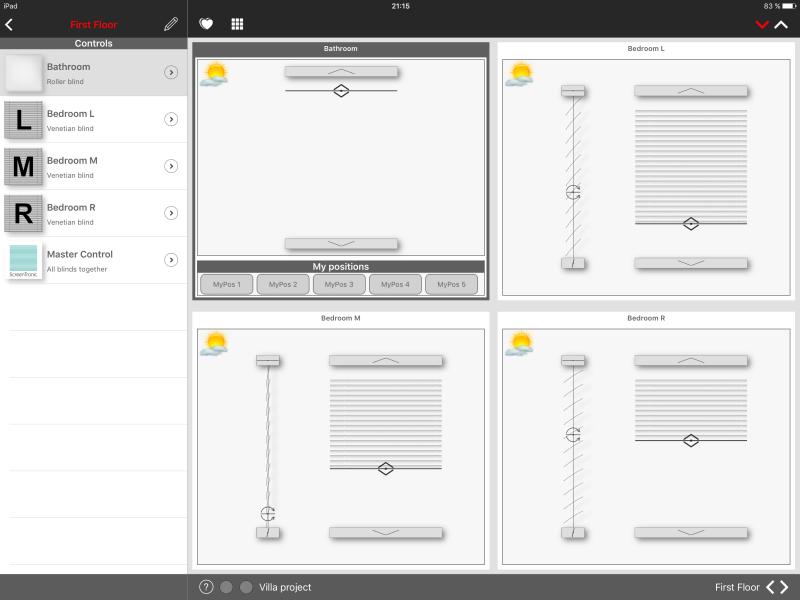800x600 pixels.
Task: Tap the pencil edit icon
Action: point(170,24)
